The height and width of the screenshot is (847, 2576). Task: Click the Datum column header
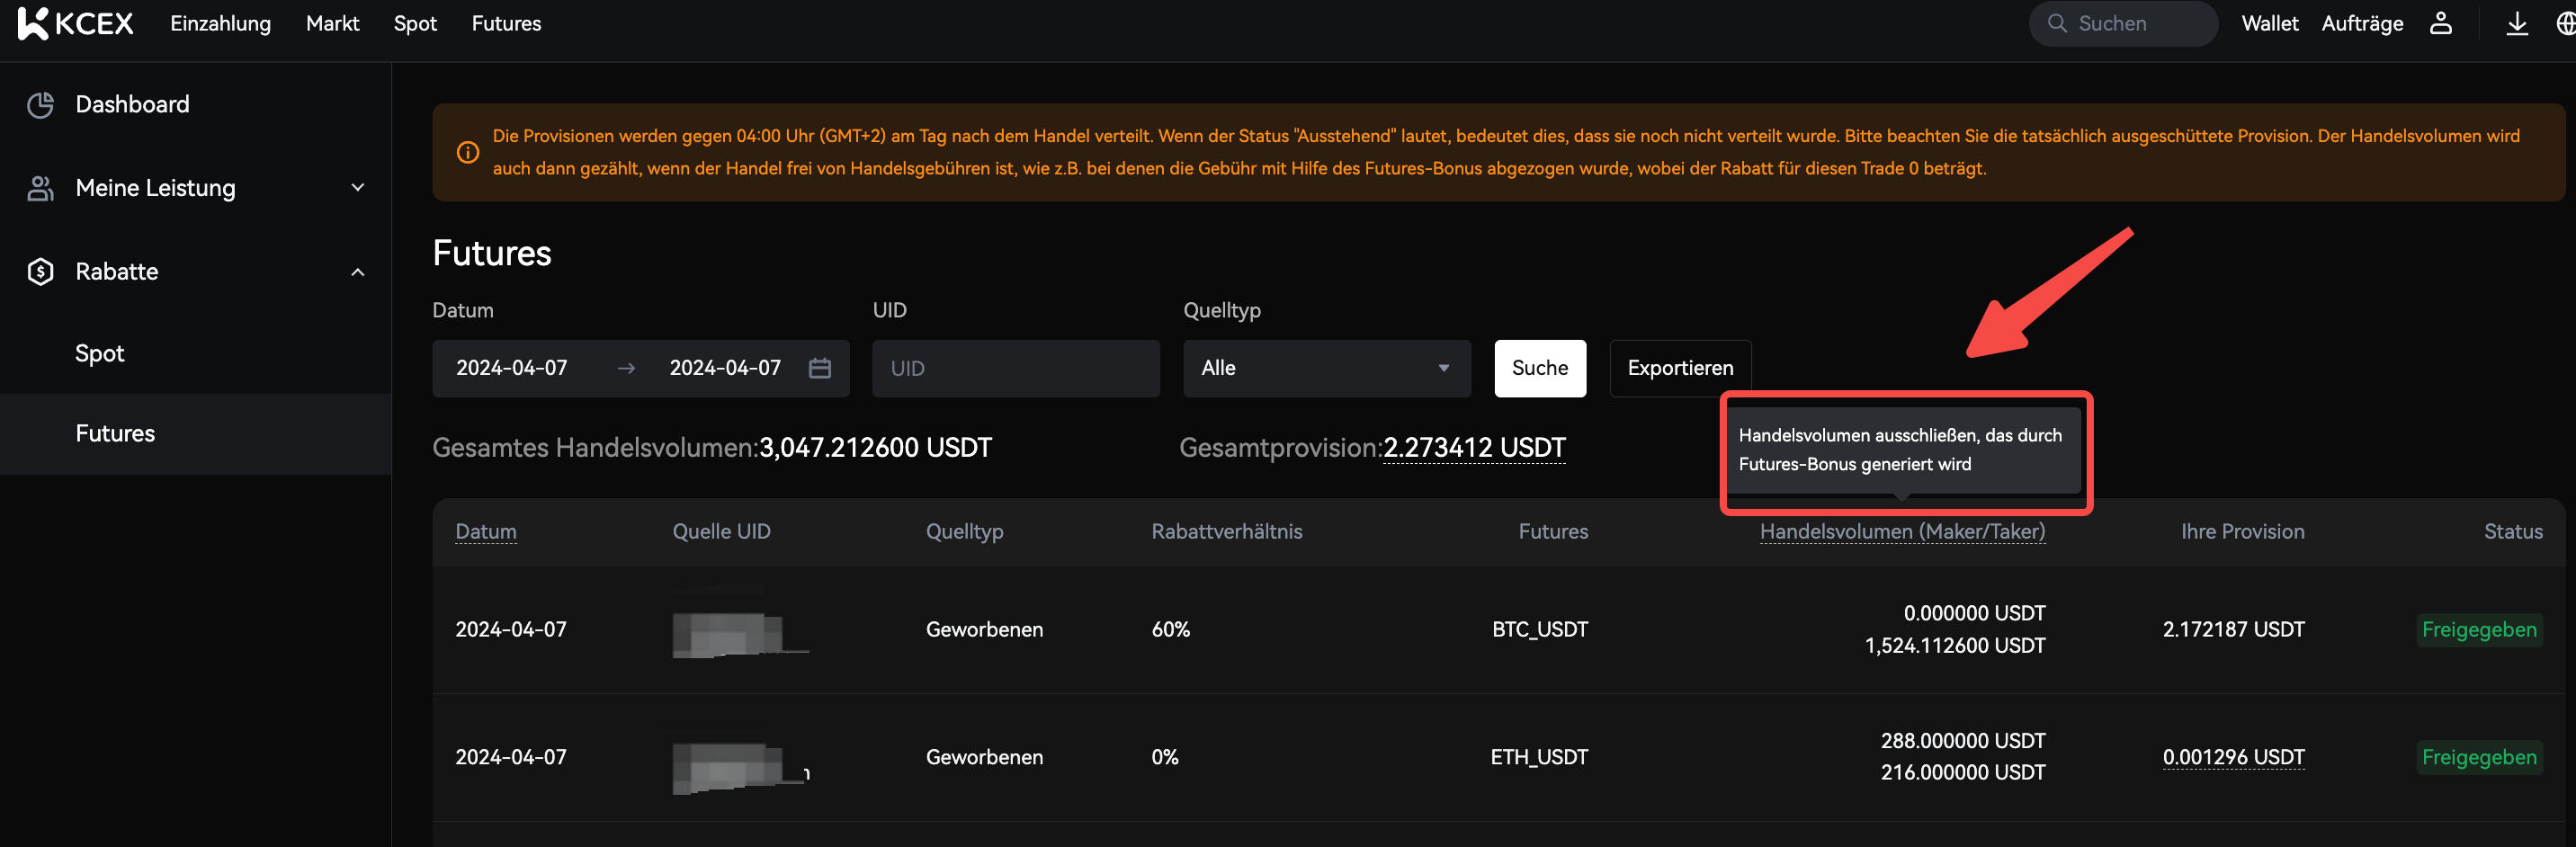486,531
